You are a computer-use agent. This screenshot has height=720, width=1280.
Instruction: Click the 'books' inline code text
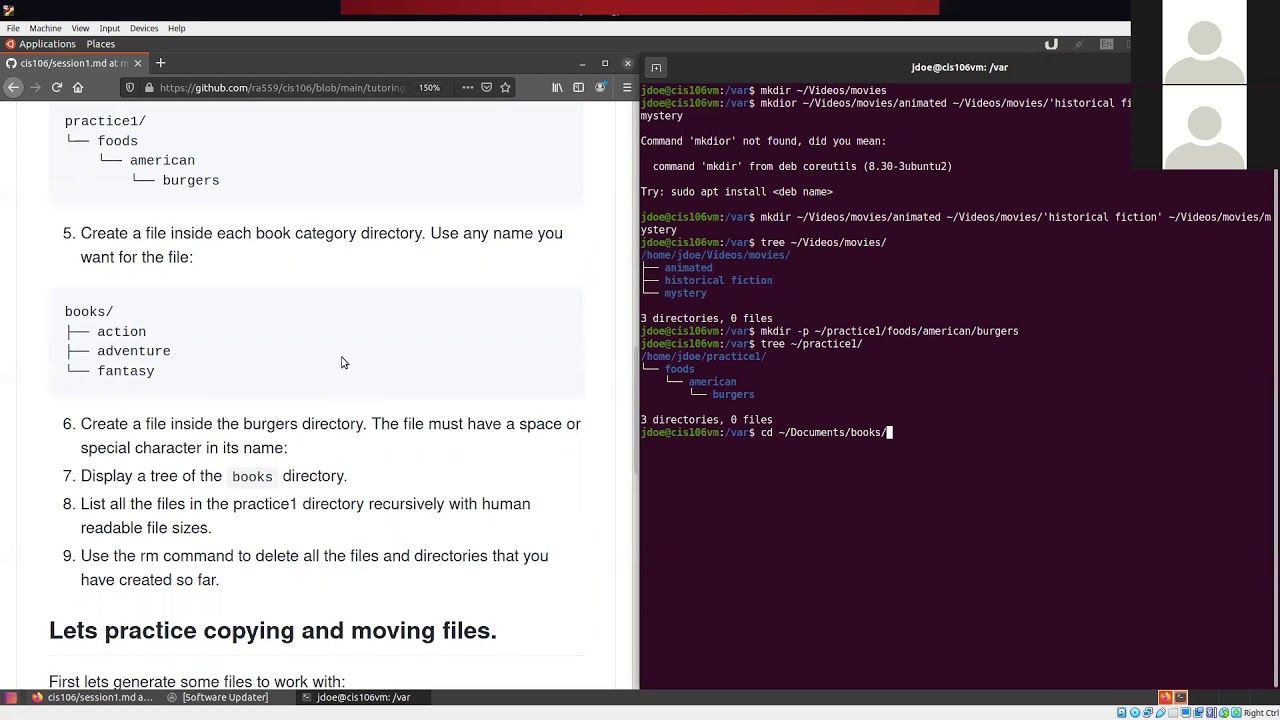252,477
